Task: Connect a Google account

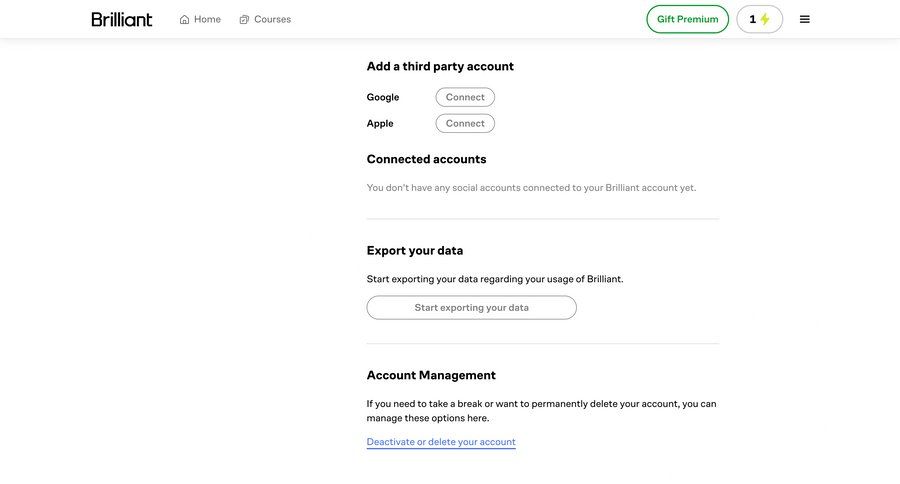Action: click(x=465, y=97)
